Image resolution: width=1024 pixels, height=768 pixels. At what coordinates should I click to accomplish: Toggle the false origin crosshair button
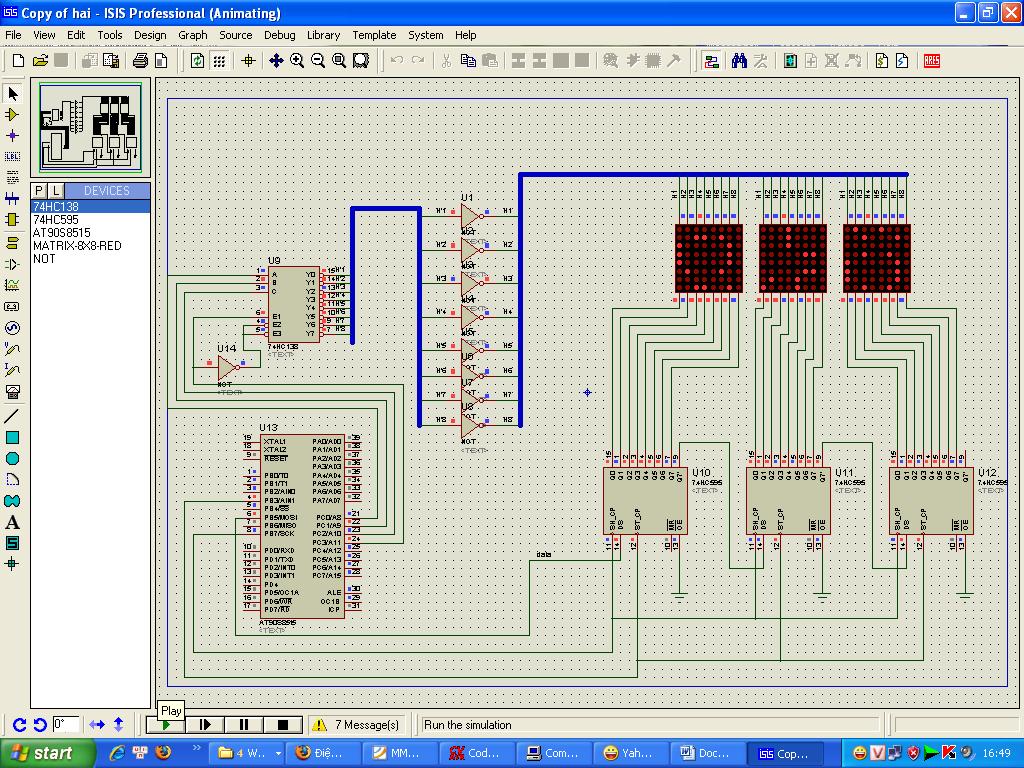(x=249, y=61)
